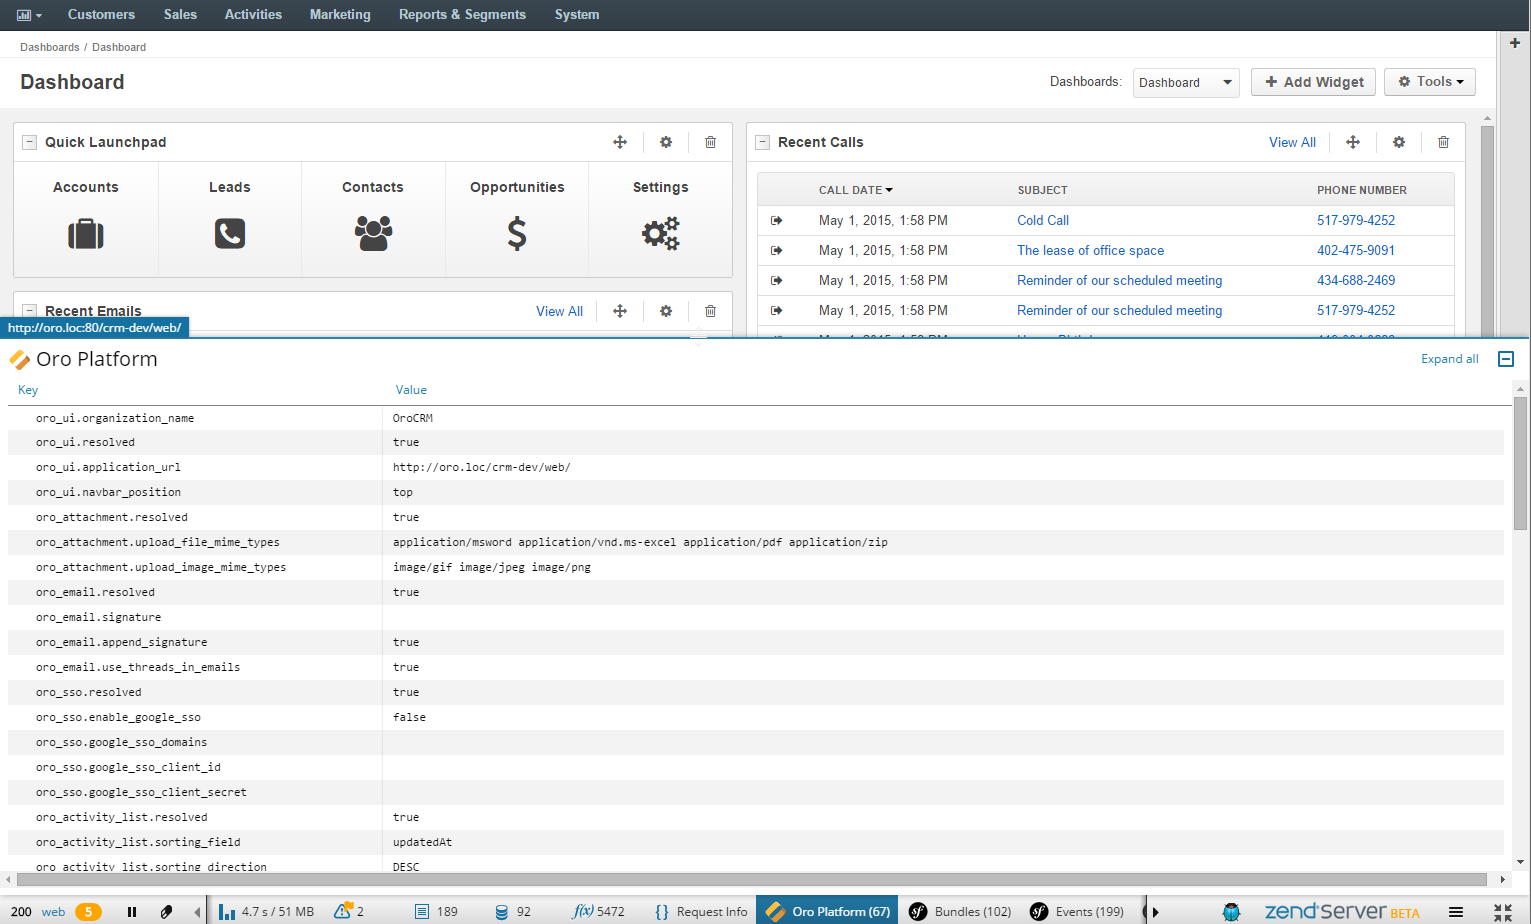
Task: Select the Oro Platform (67) tab
Action: point(827,911)
